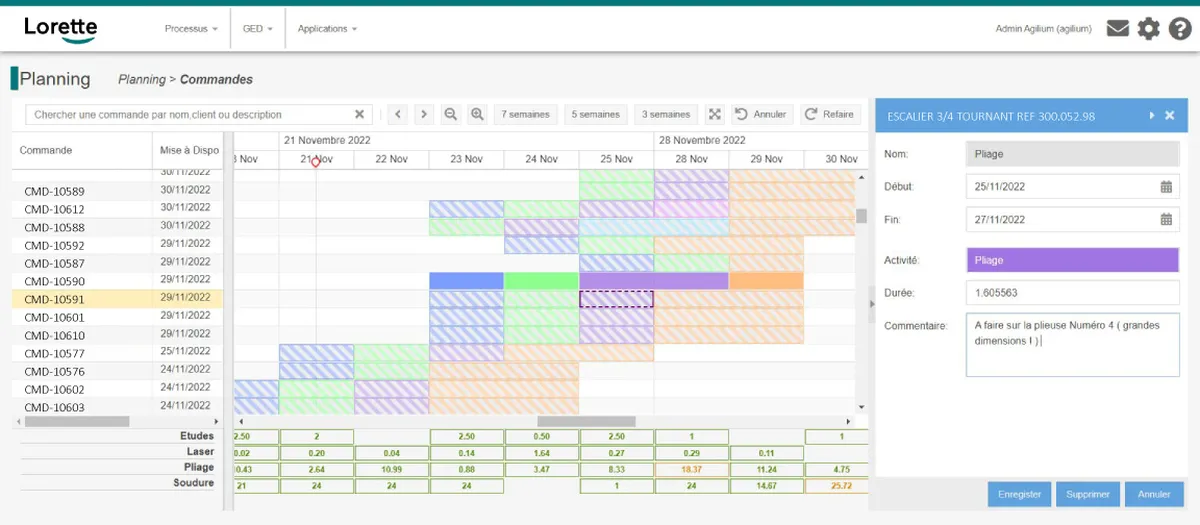Image resolution: width=1200 pixels, height=525 pixels.
Task: Click the red today marker on 21 Nov
Action: coord(316,161)
